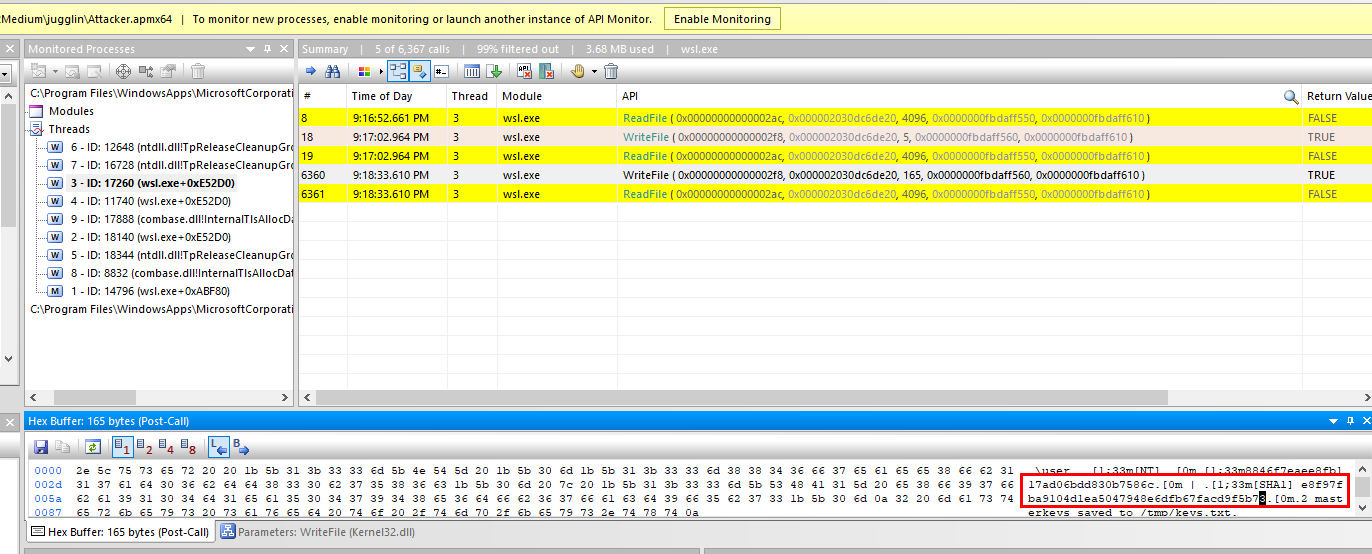Click the save icon in Hex Buffer toolbar

(x=41, y=447)
